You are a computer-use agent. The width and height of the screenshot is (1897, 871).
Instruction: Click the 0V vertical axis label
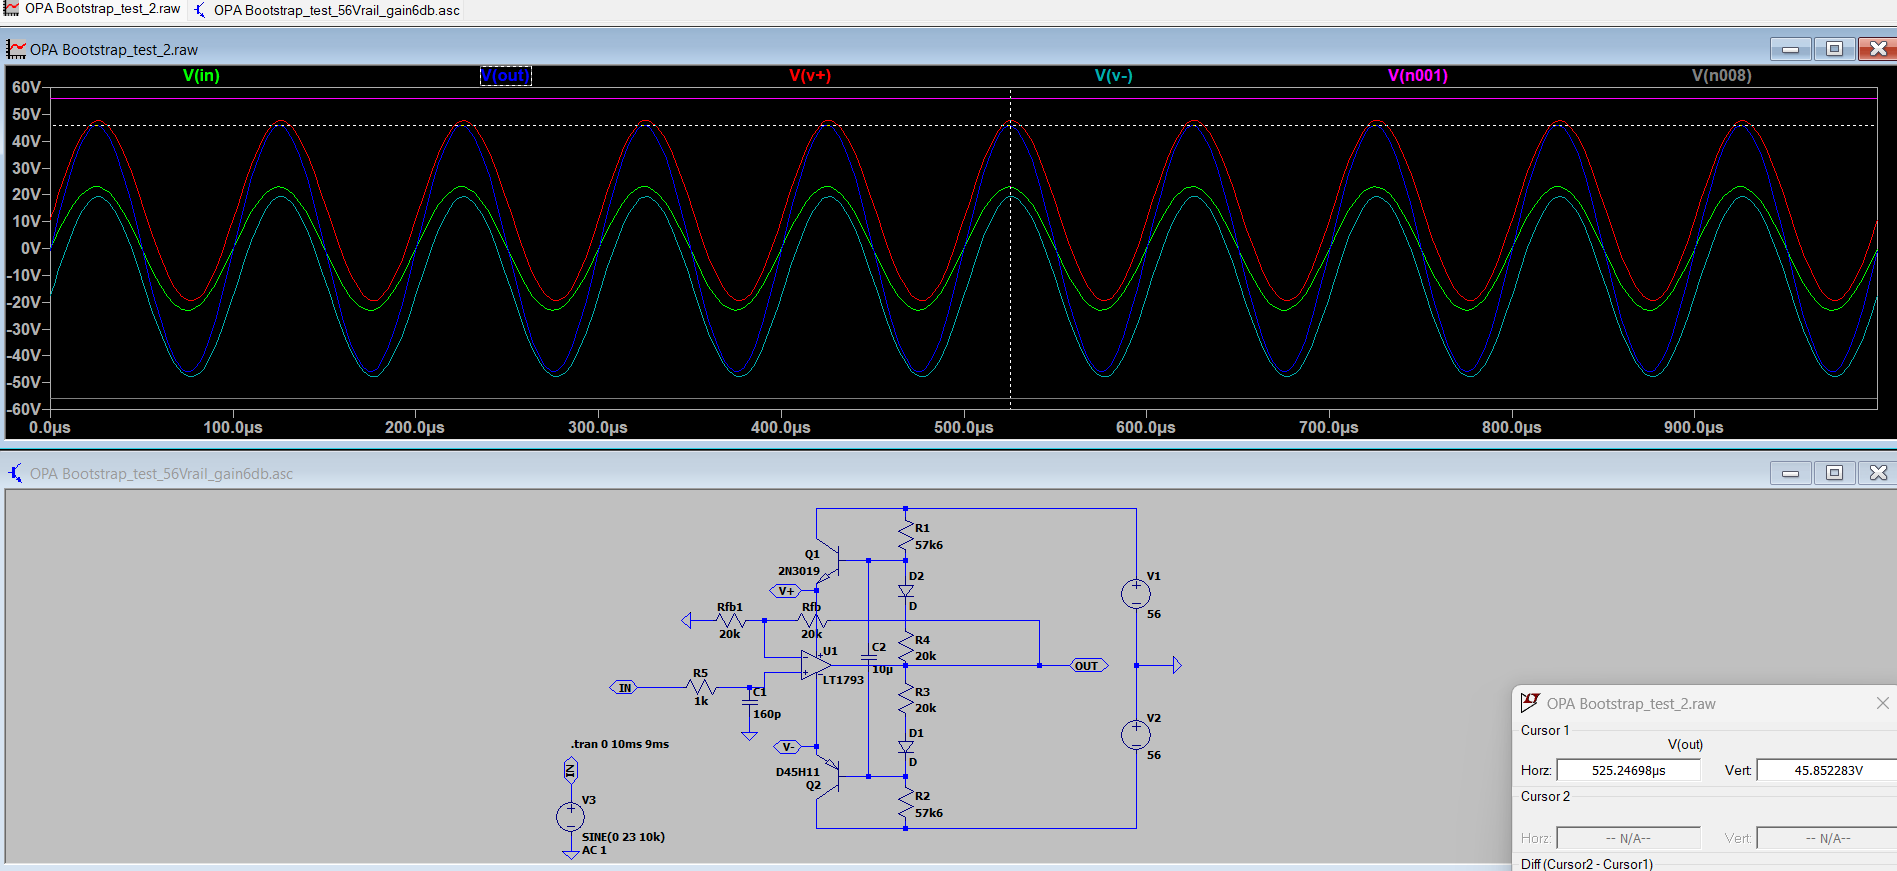click(31, 248)
